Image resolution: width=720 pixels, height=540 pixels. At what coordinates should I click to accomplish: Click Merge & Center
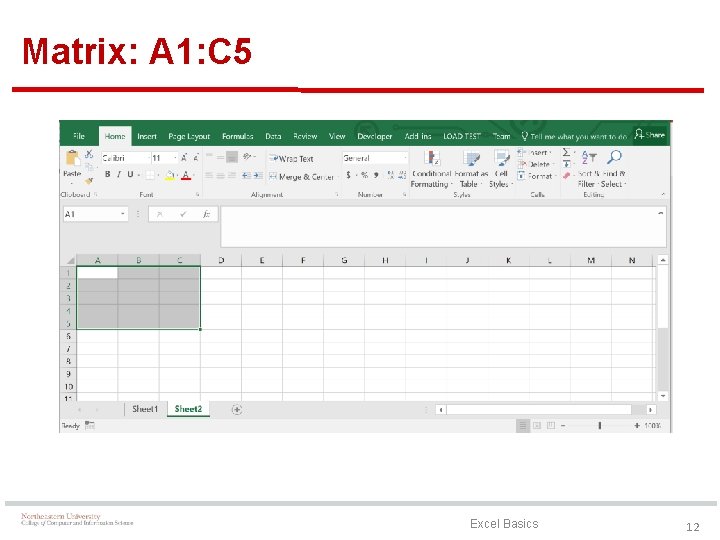pos(302,177)
